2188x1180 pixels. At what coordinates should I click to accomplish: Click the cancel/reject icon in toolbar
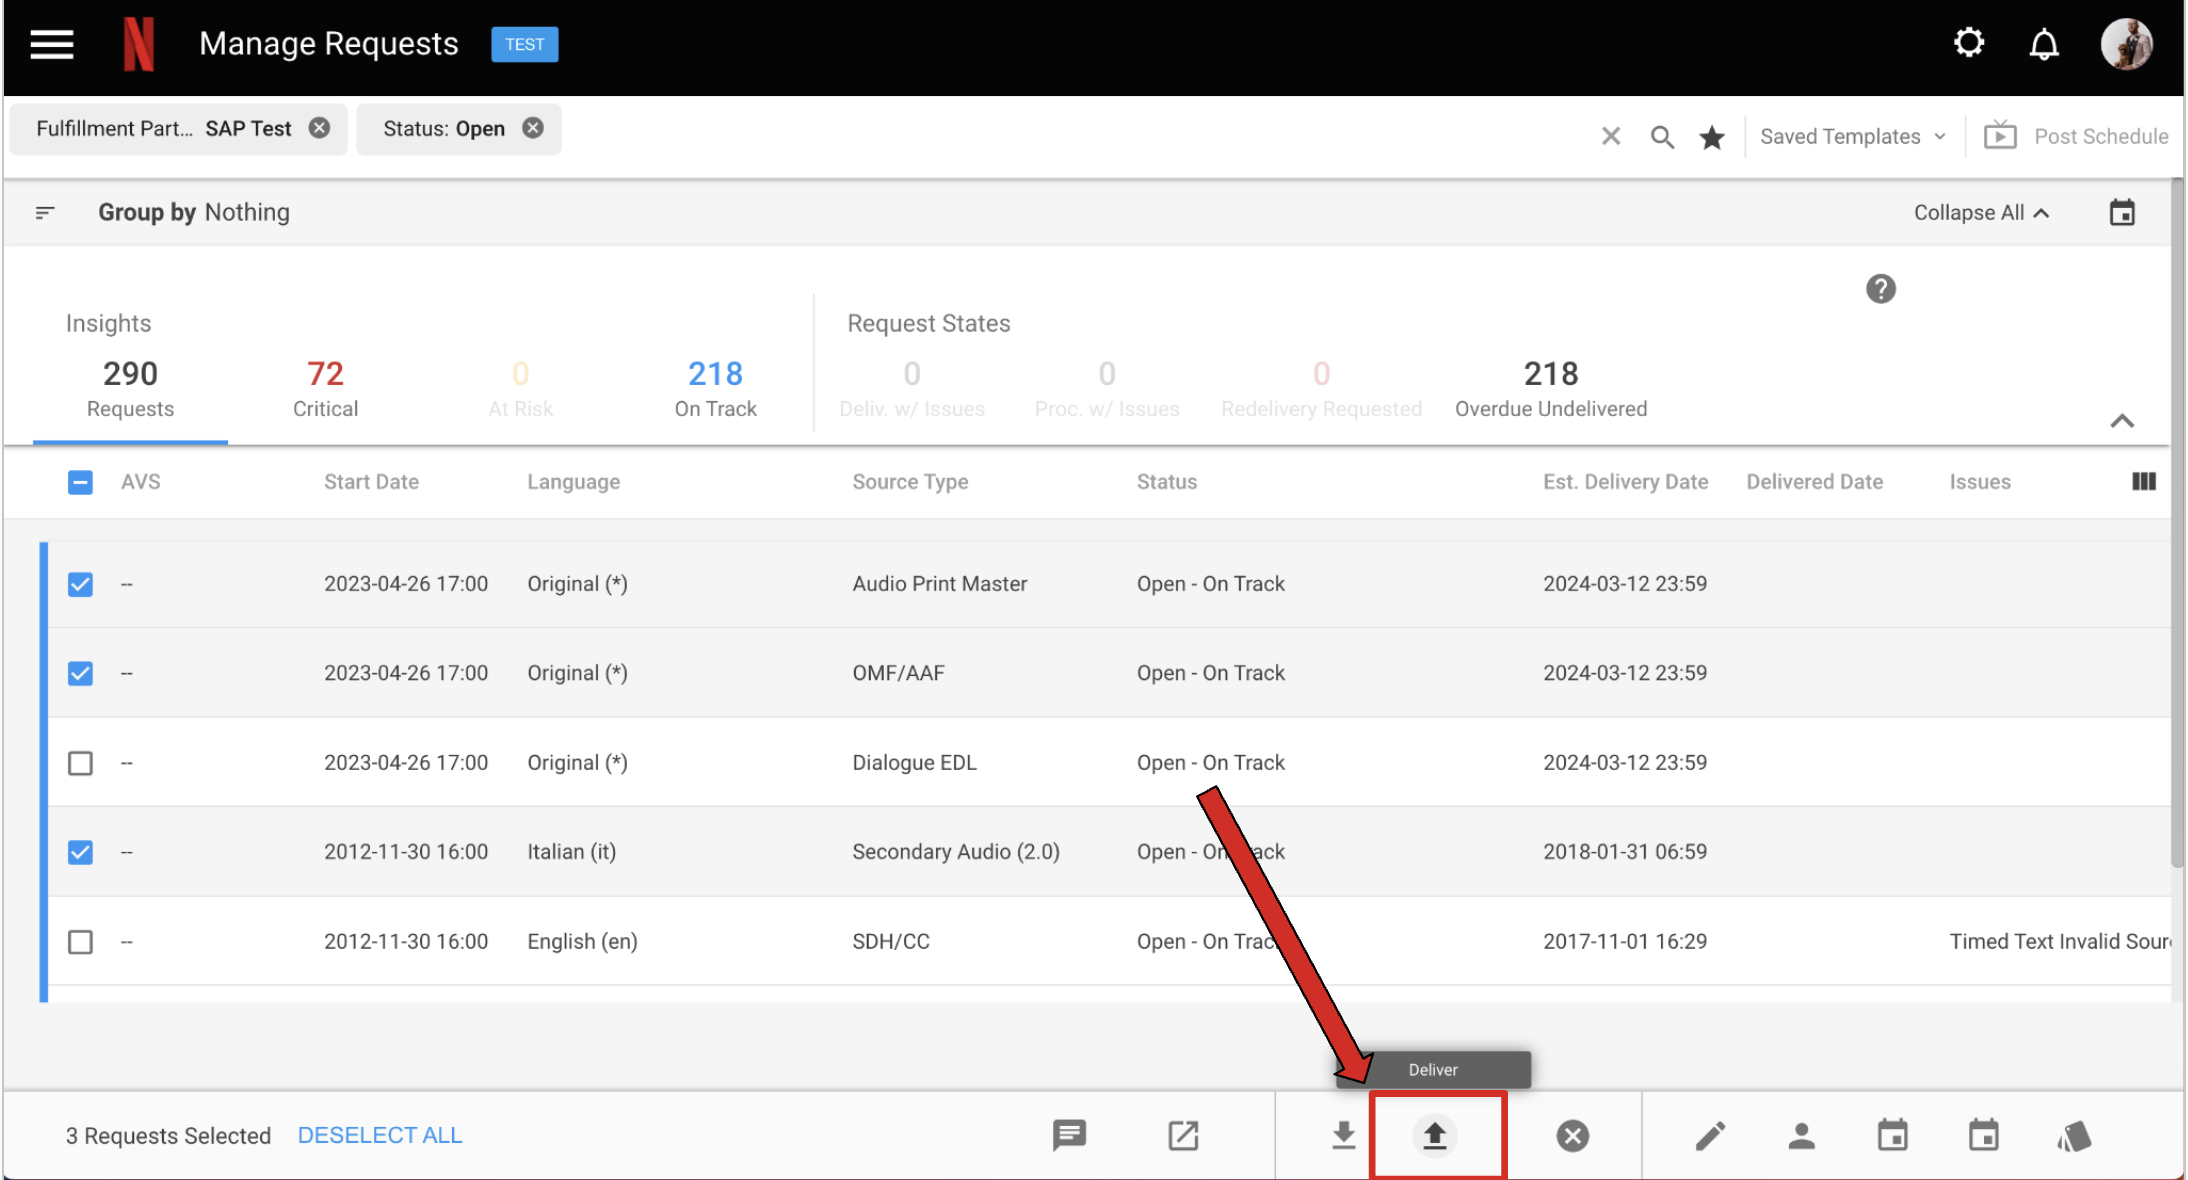(x=1573, y=1136)
